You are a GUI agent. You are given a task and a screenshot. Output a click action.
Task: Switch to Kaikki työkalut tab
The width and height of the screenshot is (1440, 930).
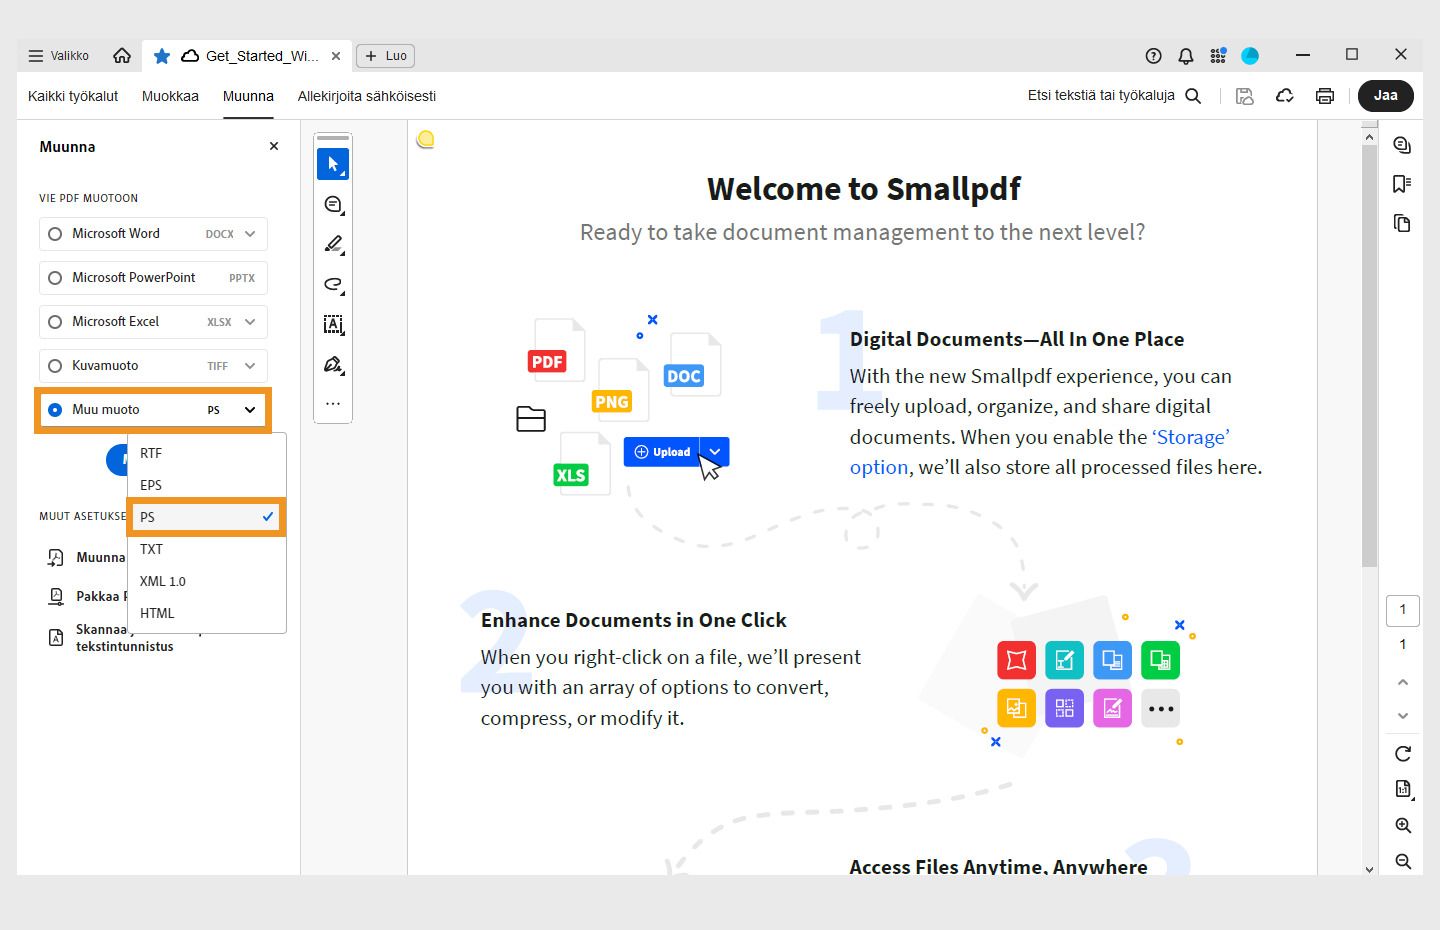pyautogui.click(x=73, y=96)
